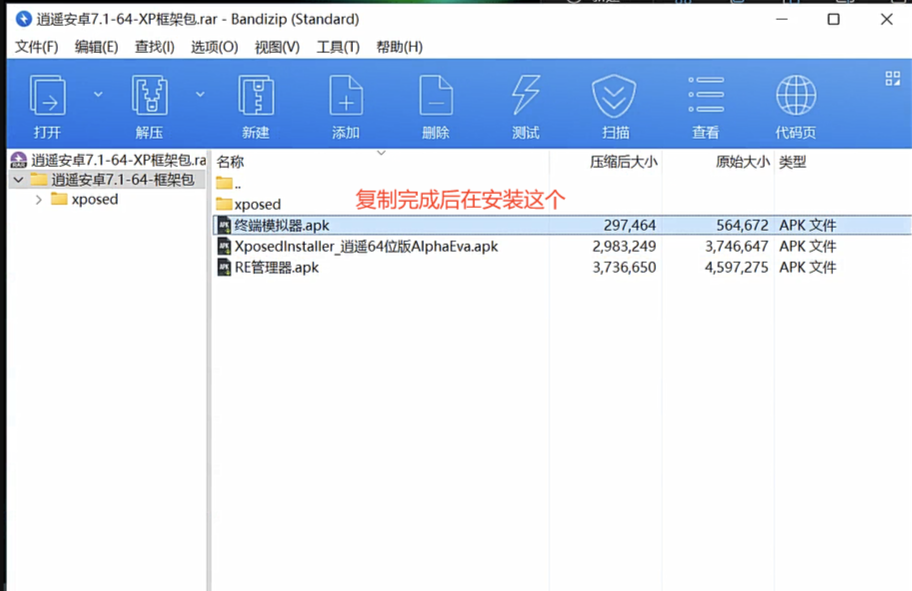Select 逍遥安卓7.1-64-框架包 folder in tree
The height and width of the screenshot is (591, 912).
122,180
